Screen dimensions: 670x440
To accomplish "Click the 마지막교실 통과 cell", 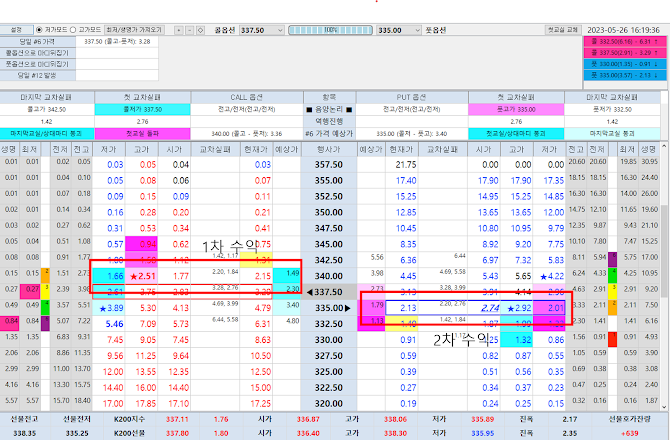I will (x=612, y=134).
